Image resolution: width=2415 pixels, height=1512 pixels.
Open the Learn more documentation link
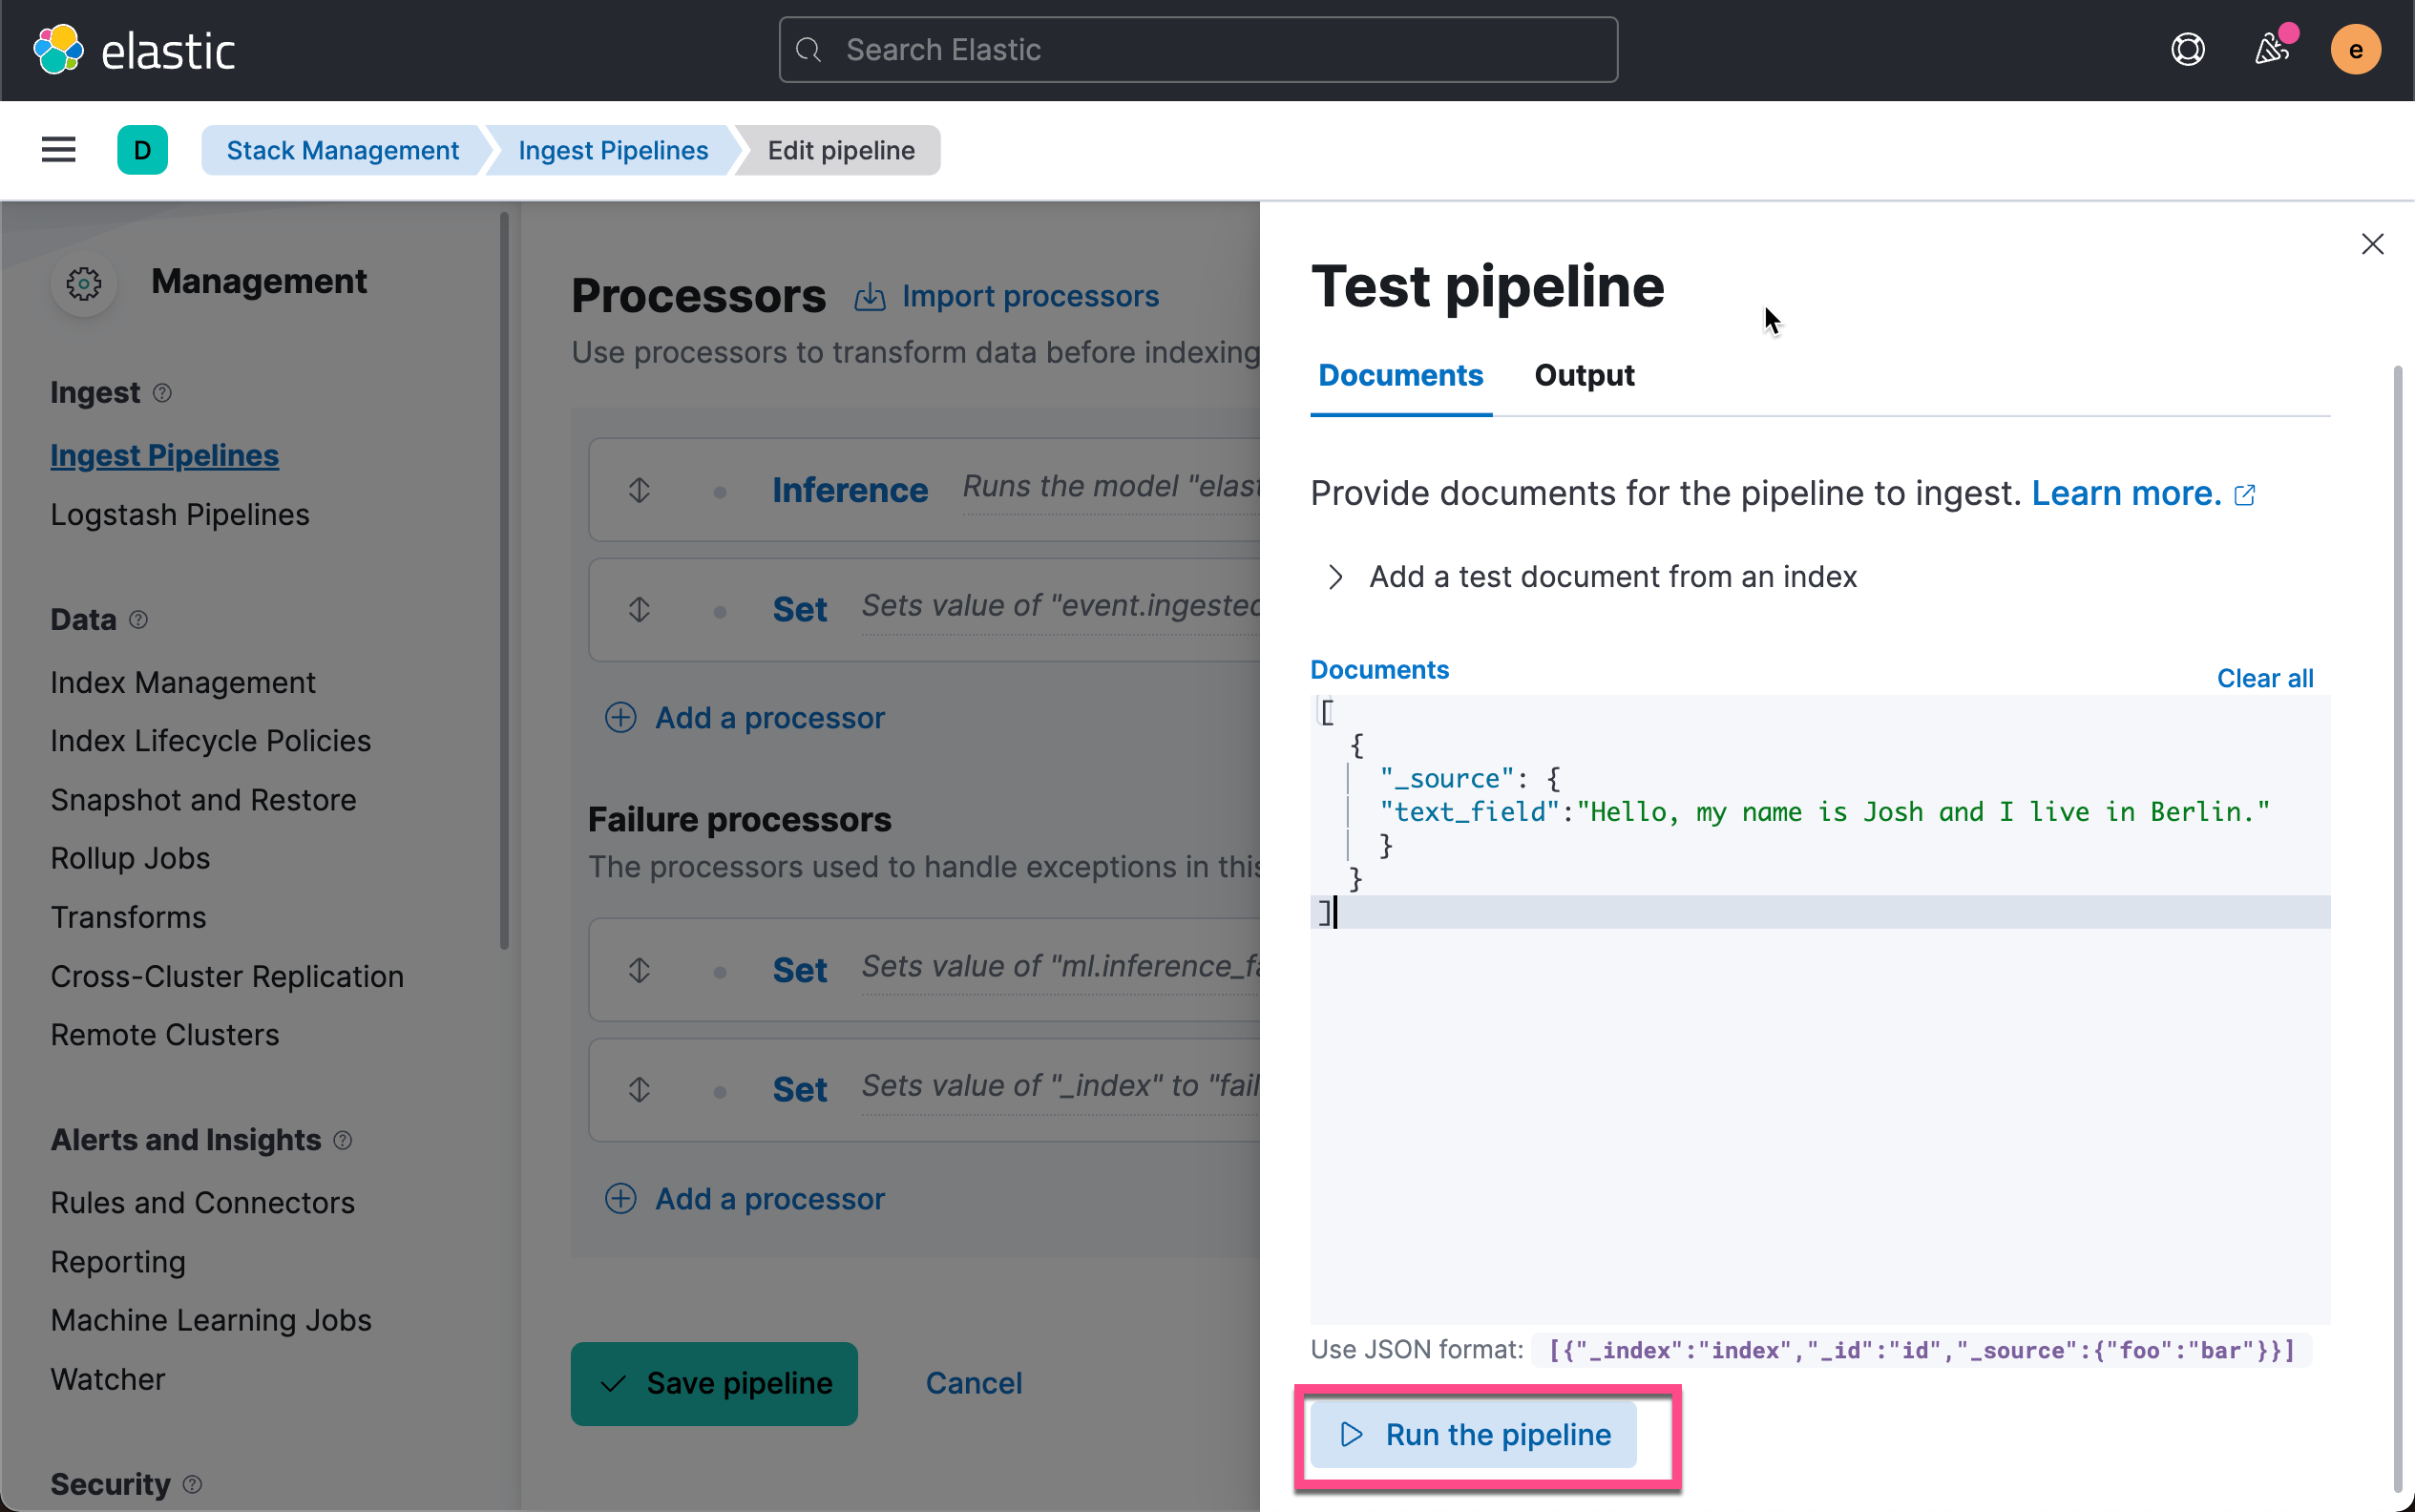[2125, 493]
